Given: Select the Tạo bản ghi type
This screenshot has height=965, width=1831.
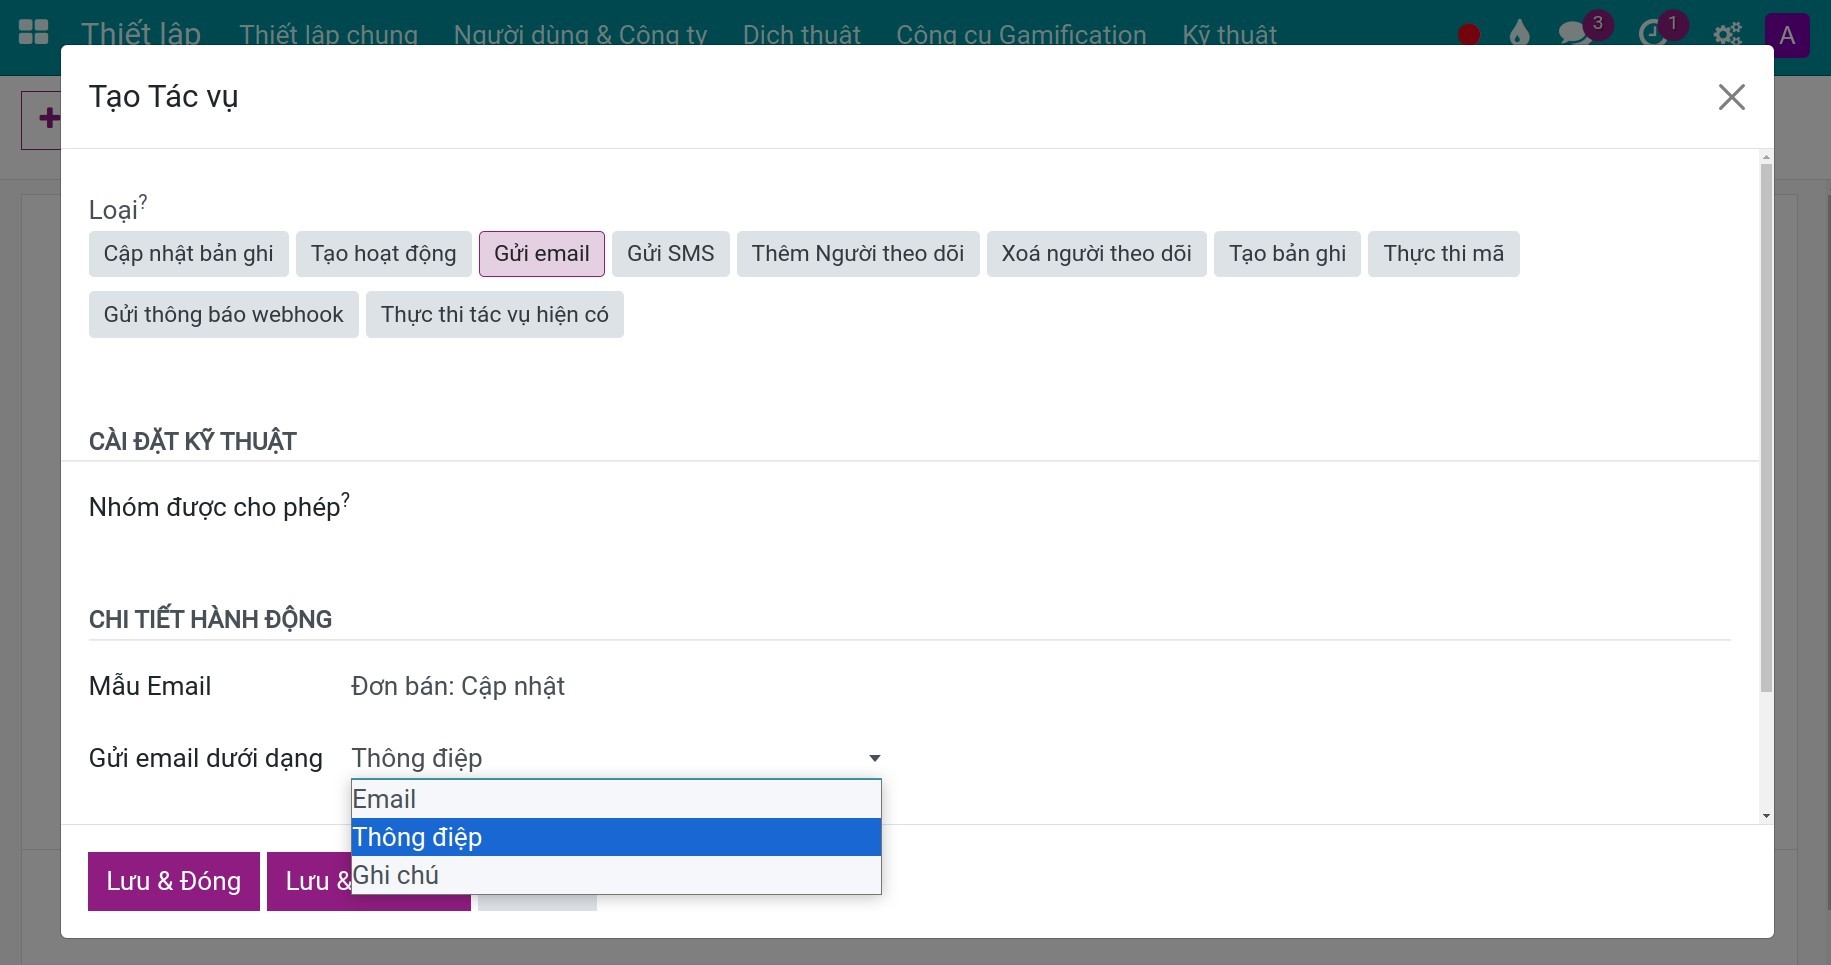Looking at the screenshot, I should (1288, 254).
